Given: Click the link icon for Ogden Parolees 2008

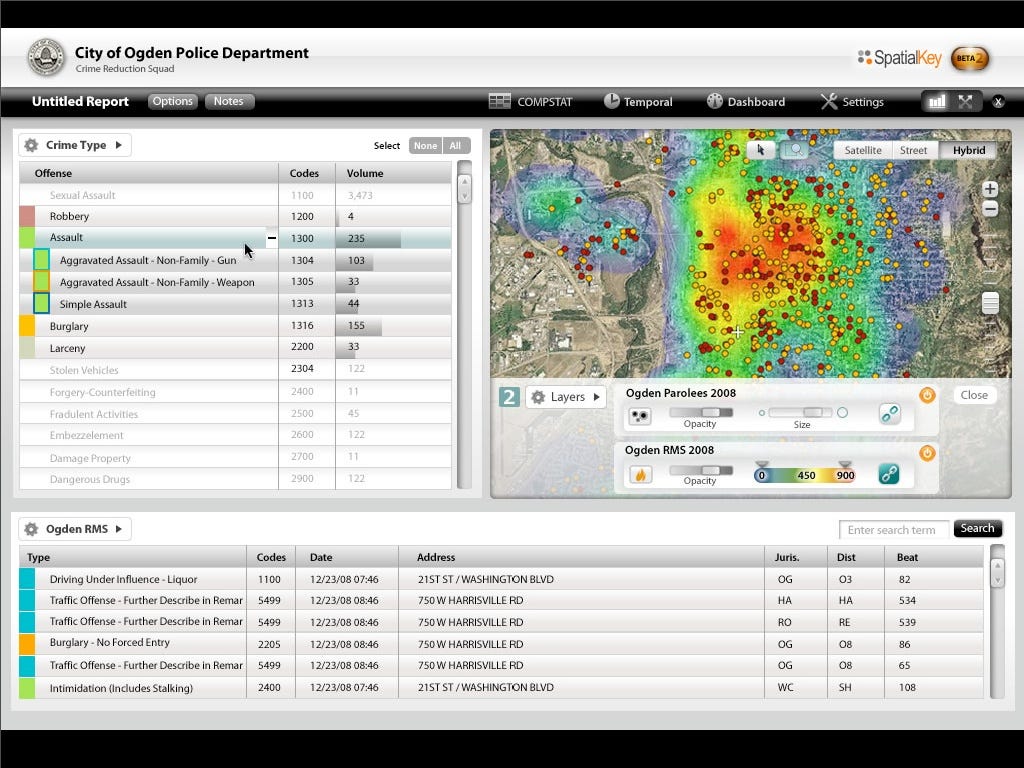Looking at the screenshot, I should point(889,415).
